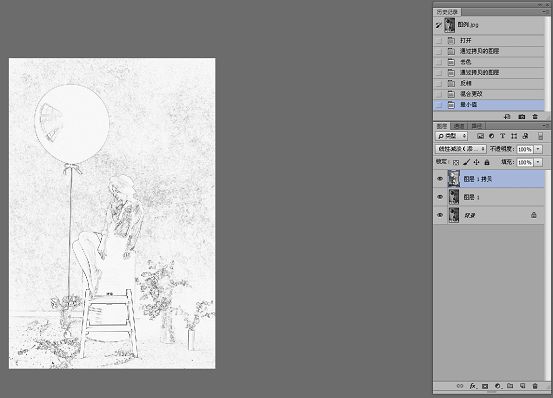Open the blend mode dropdown 线性减淡

(461, 149)
